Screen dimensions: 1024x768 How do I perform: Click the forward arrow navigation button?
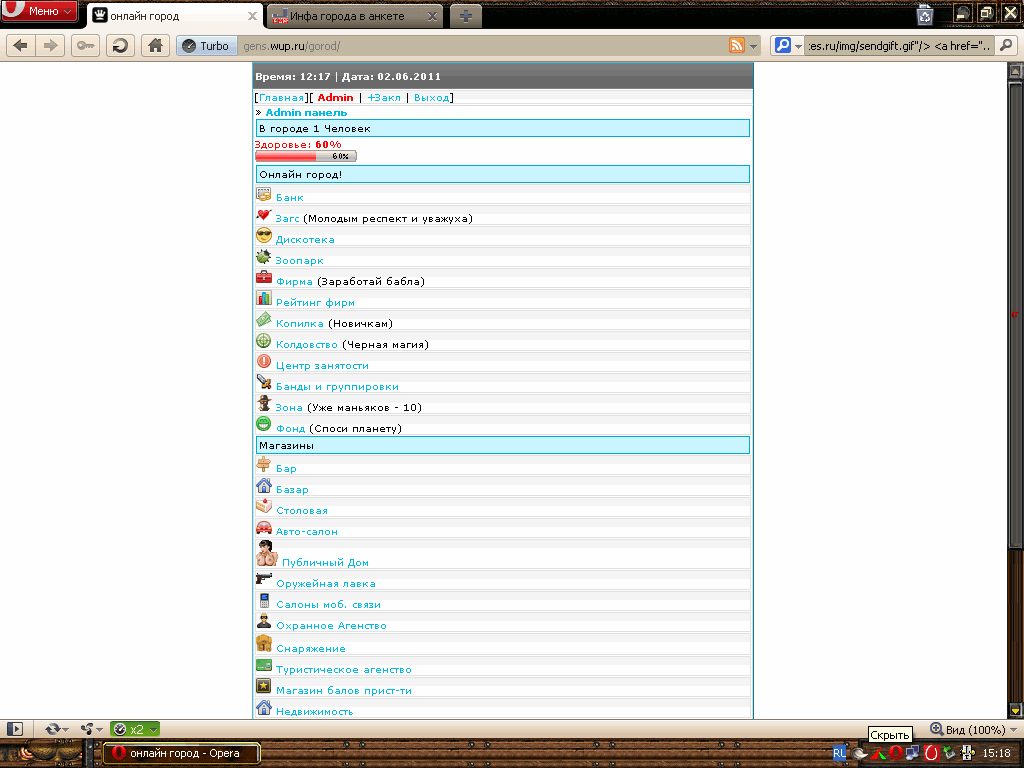(50, 46)
